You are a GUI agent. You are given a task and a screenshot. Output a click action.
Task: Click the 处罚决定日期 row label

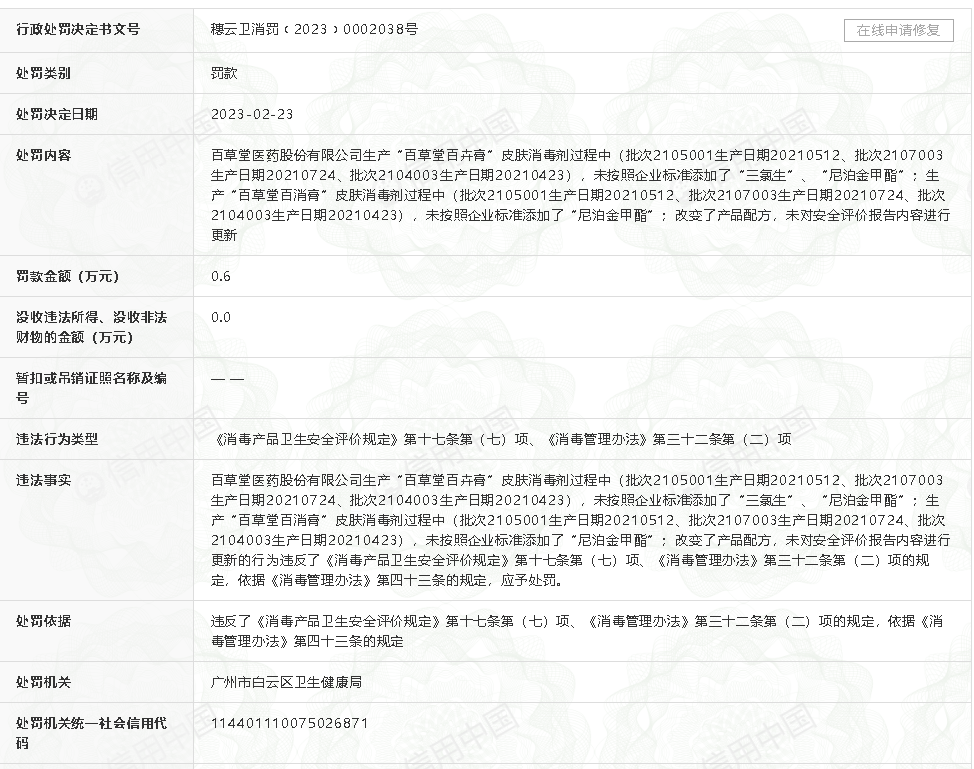tap(57, 114)
